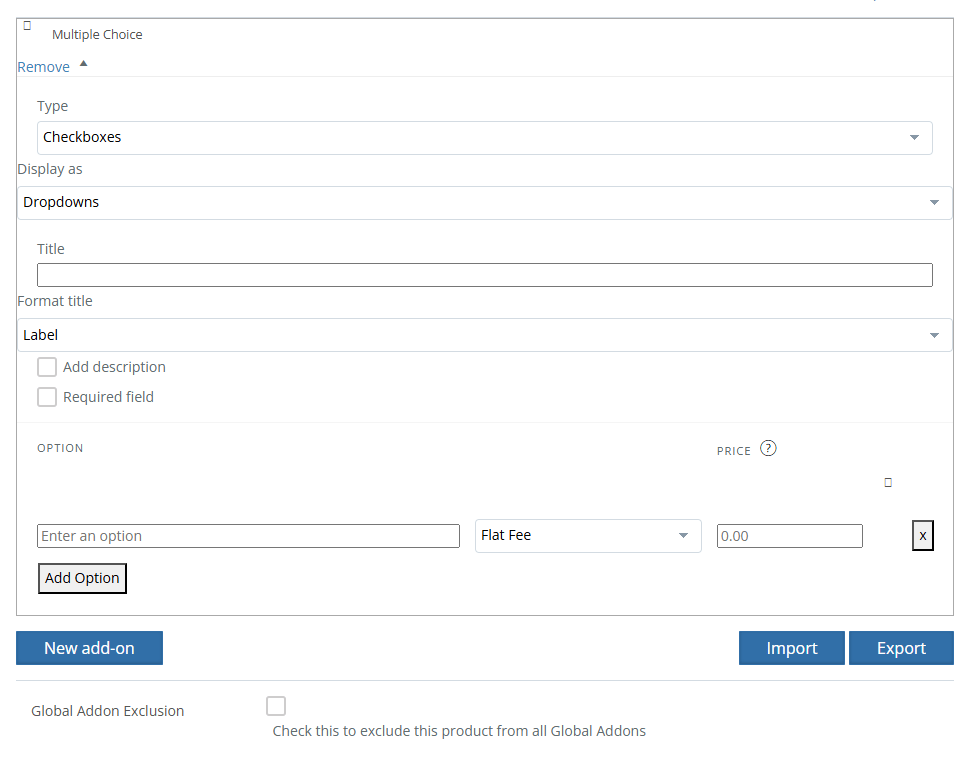Click the price help question mark icon
The width and height of the screenshot is (969, 765).
click(768, 448)
